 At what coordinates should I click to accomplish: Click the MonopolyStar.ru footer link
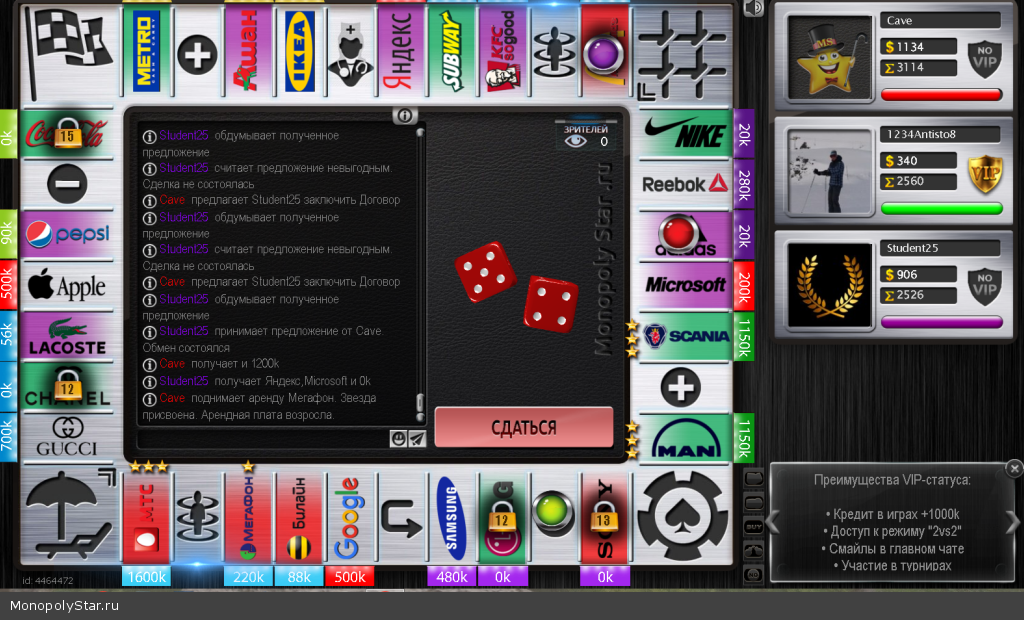click(64, 606)
